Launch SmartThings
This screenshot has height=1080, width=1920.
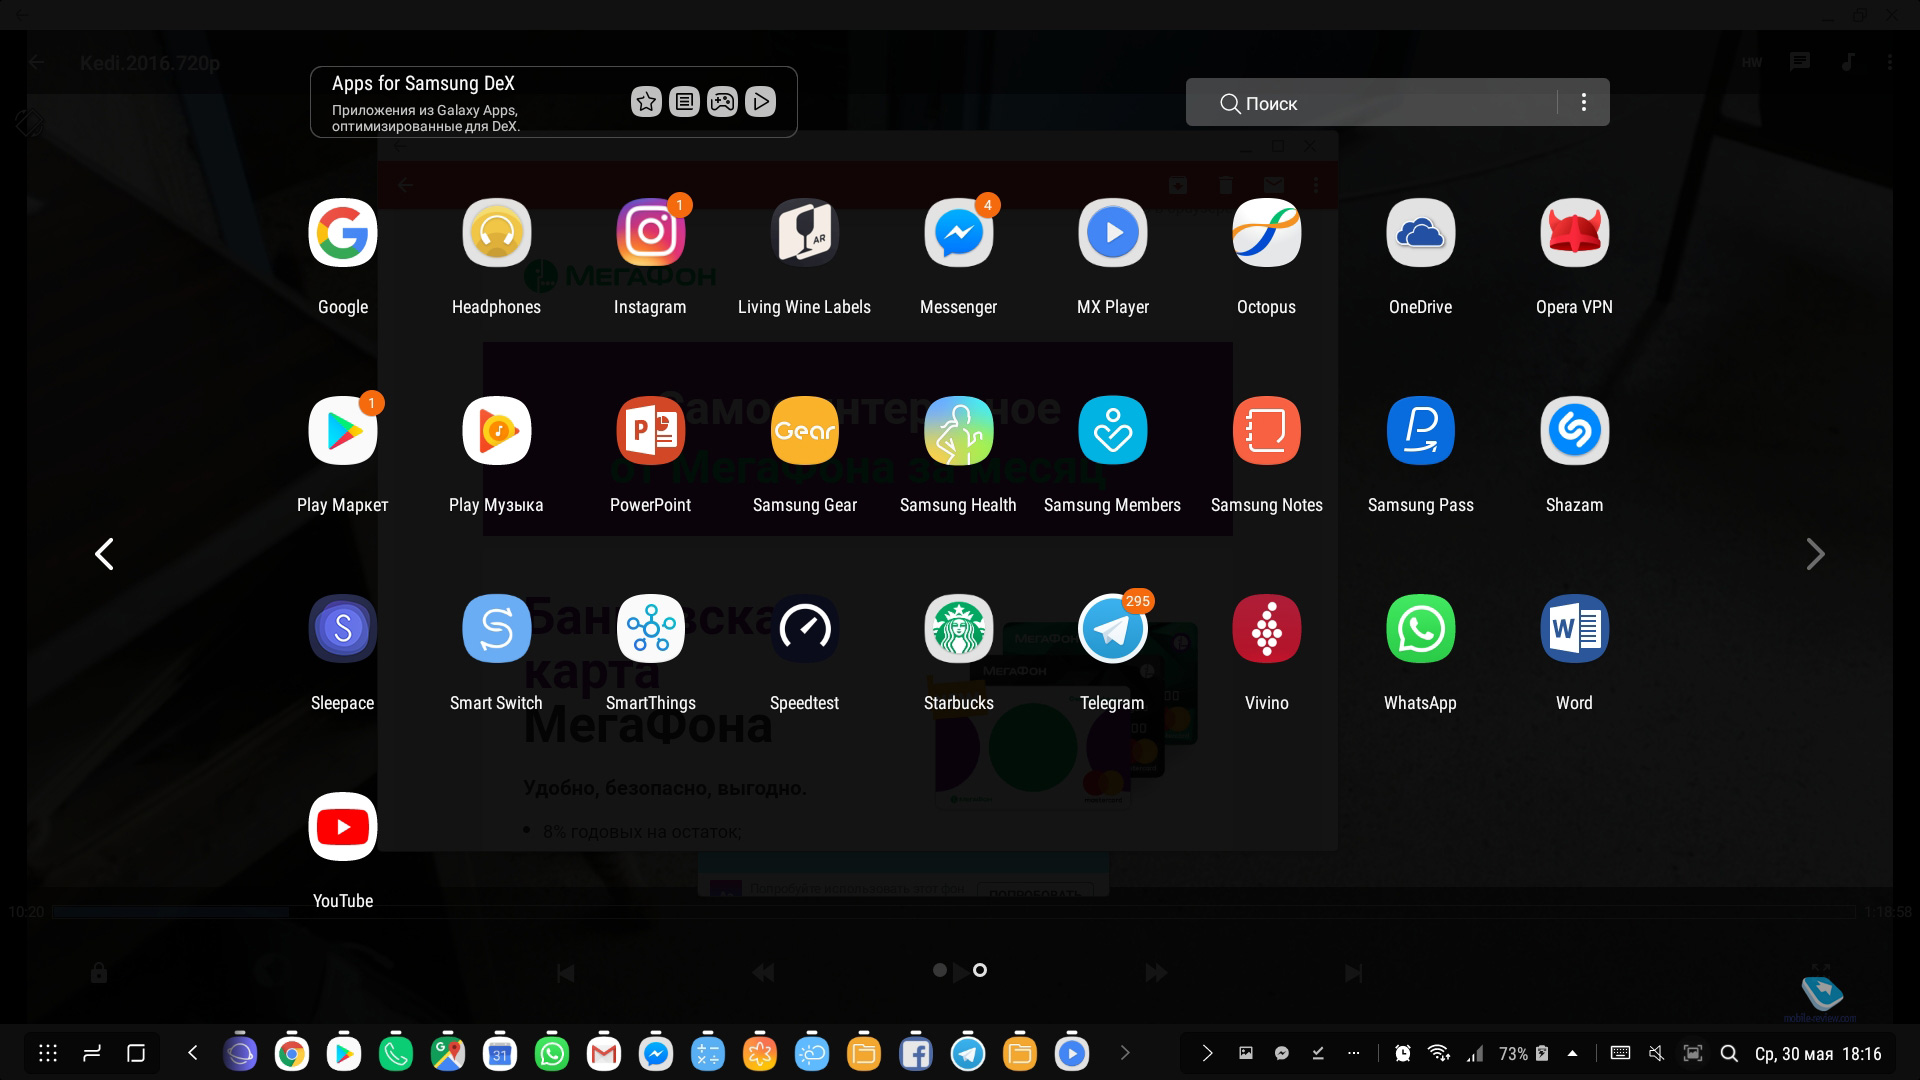point(650,629)
